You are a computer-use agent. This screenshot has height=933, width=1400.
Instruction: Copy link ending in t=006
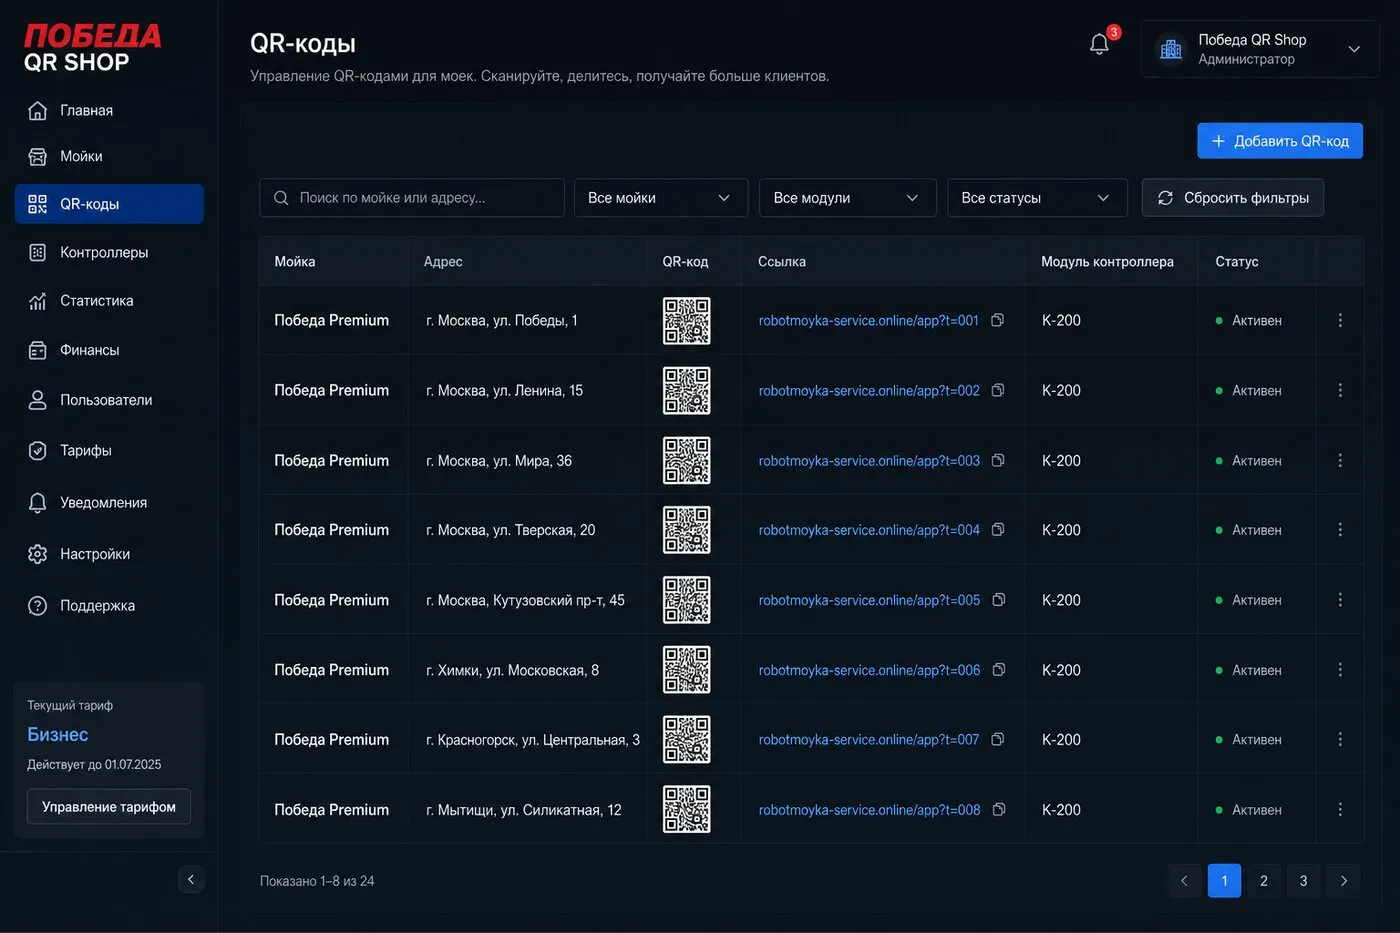pos(998,670)
